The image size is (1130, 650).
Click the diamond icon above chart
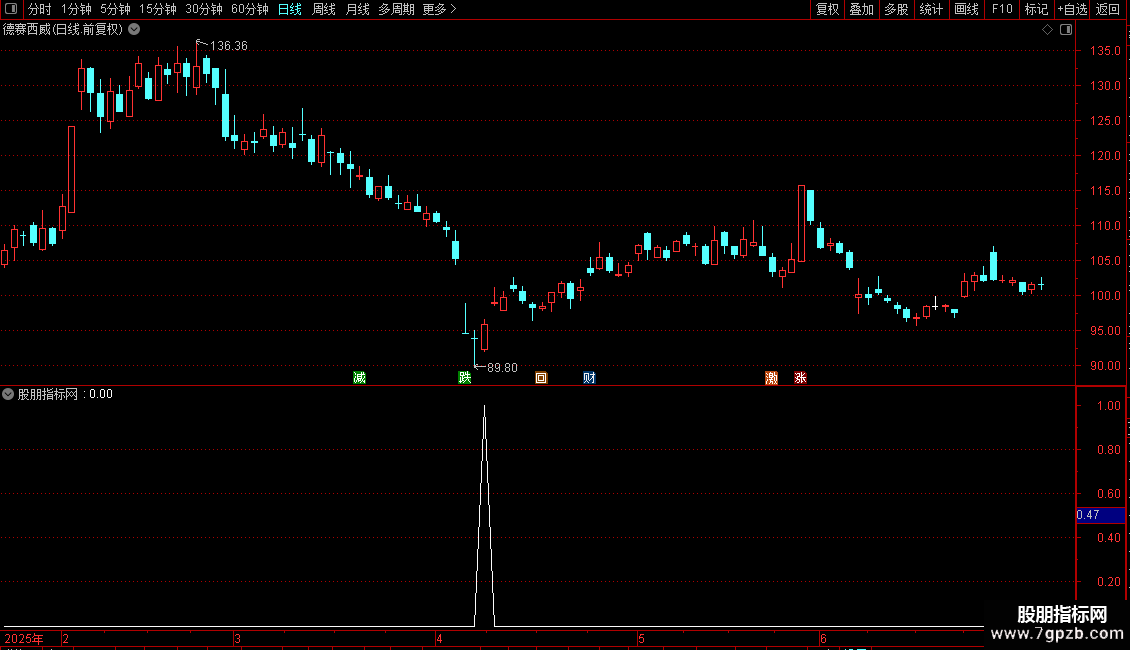tap(1048, 30)
